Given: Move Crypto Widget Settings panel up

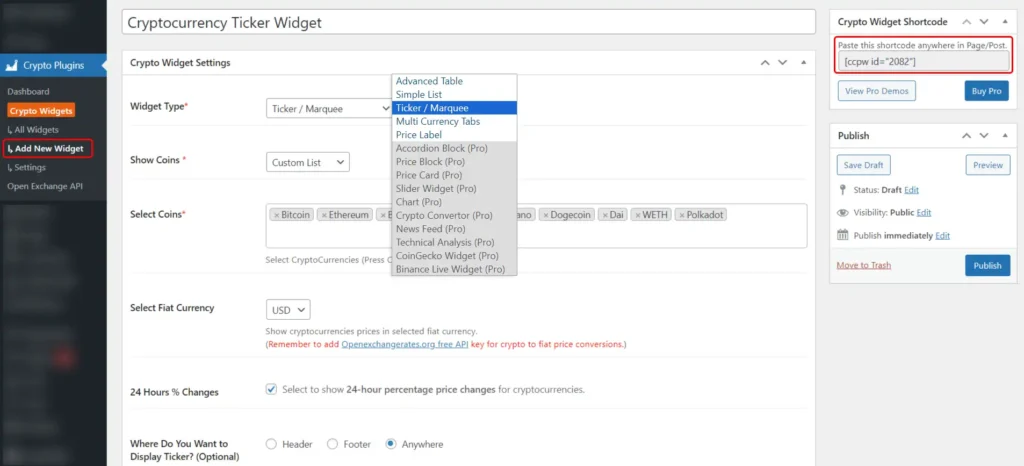Looking at the screenshot, I should pos(765,63).
